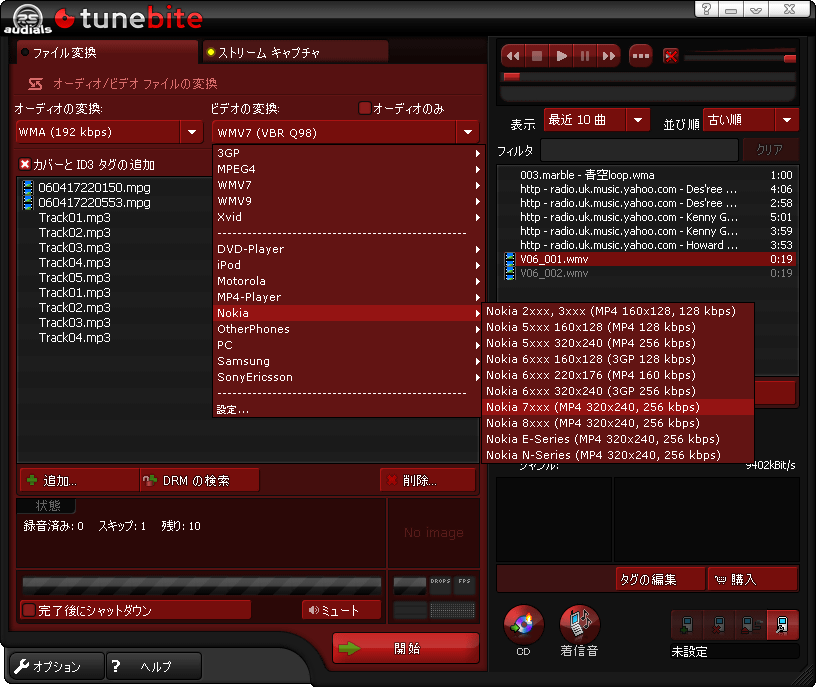The width and height of the screenshot is (816, 687).
Task: Click the film icon beside 060417220150.mpg
Action: pos(28,187)
